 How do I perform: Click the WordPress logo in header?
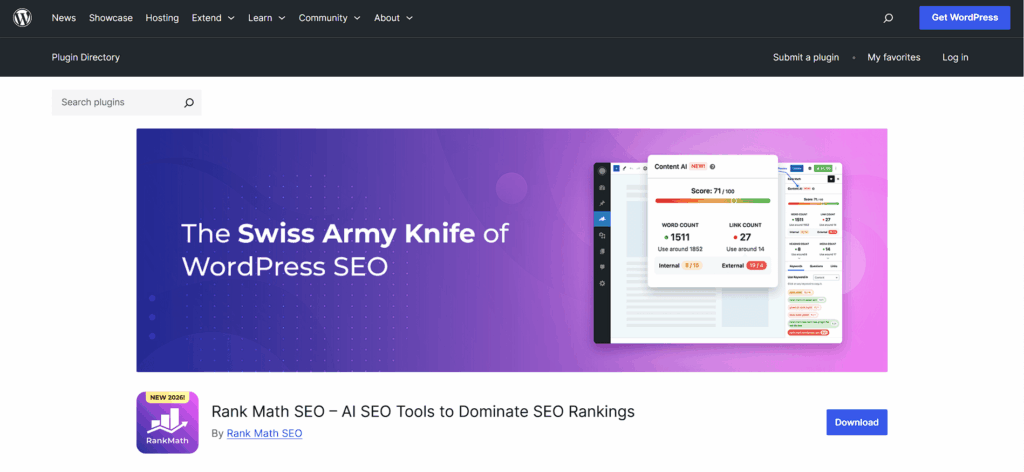22,18
